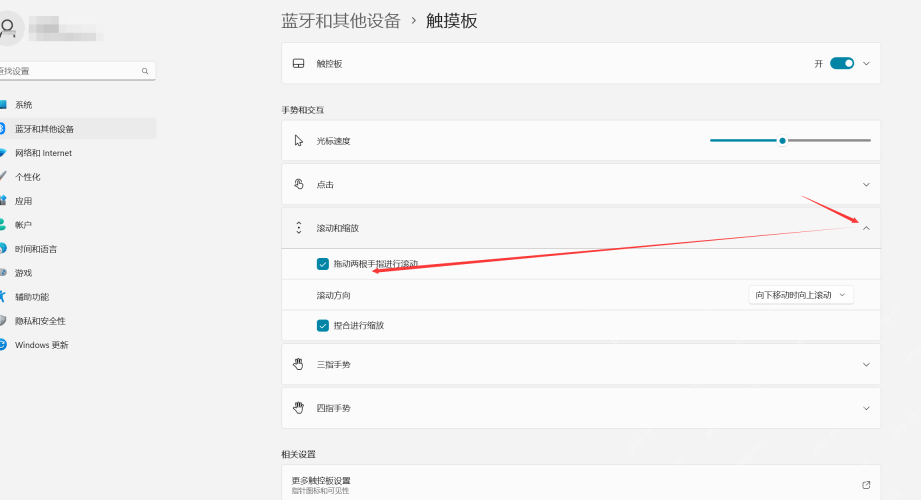Click the 三指手势 label
This screenshot has width=921, height=500.
point(333,364)
